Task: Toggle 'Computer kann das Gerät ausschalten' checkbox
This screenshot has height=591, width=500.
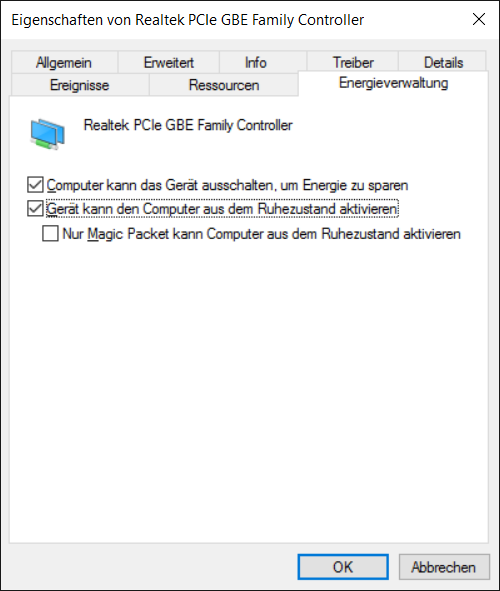Action: [35, 185]
